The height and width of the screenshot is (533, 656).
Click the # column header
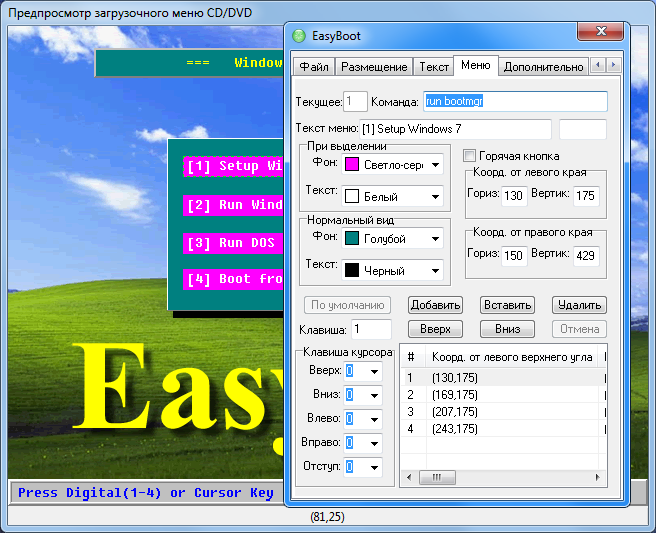click(x=413, y=357)
